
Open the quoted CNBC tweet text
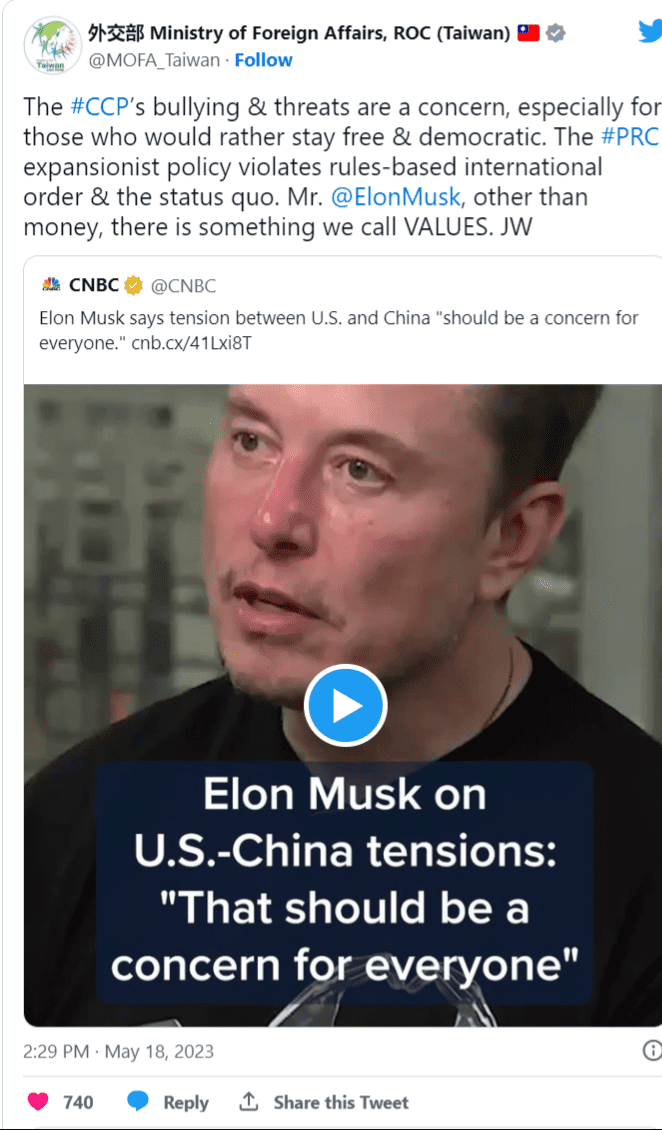click(339, 330)
